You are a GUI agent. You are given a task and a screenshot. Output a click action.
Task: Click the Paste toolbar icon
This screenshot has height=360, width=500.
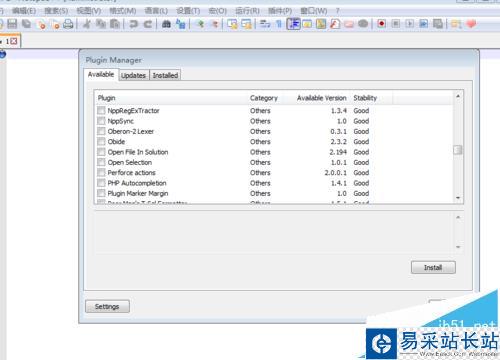pyautogui.click(x=115, y=24)
